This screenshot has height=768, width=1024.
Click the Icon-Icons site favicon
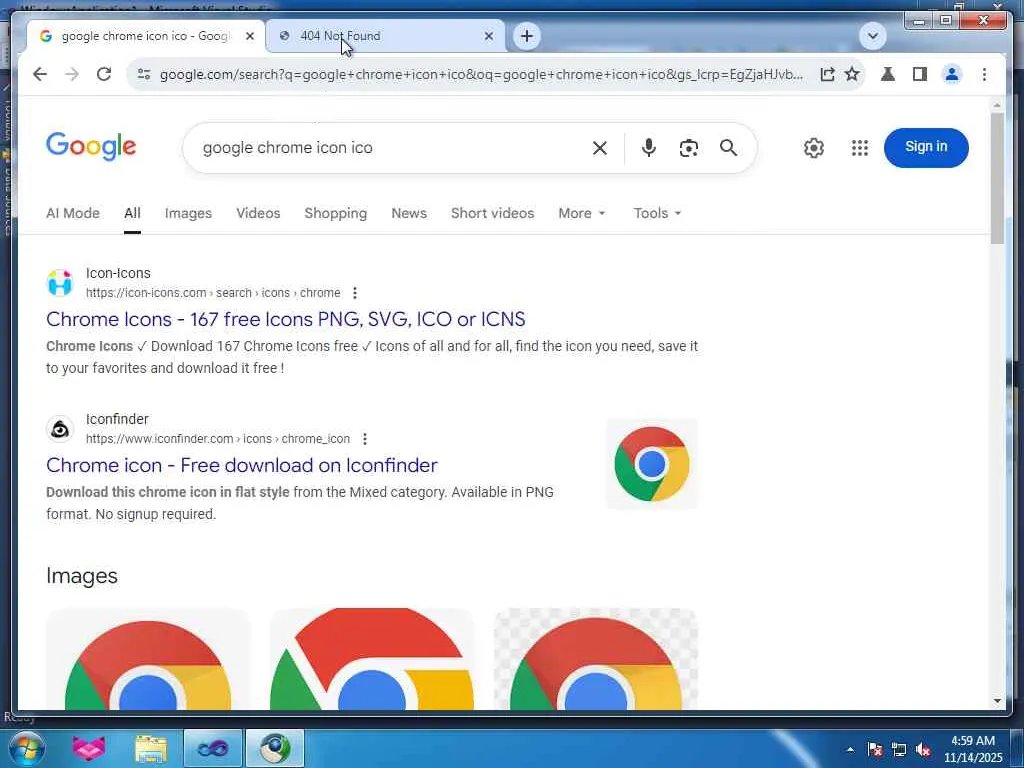pyautogui.click(x=60, y=283)
